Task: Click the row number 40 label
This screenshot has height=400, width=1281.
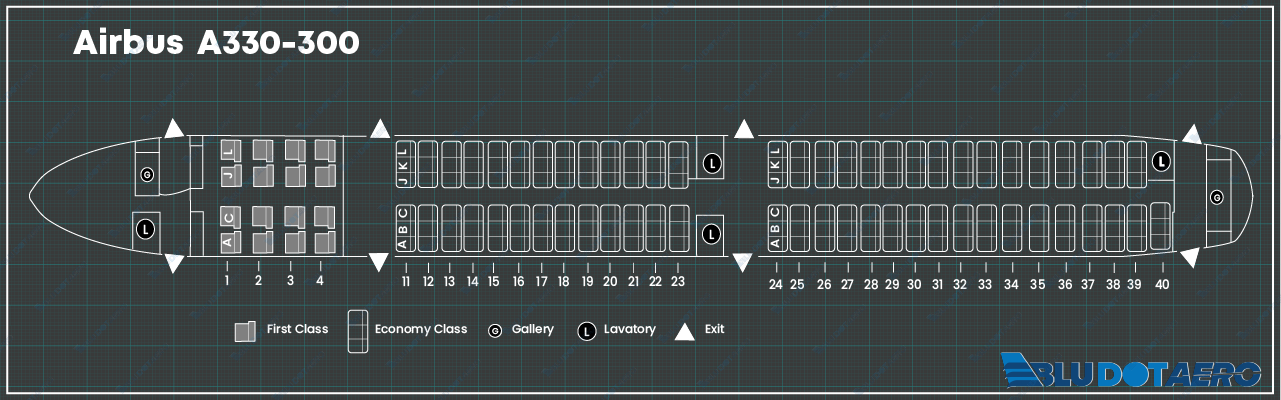Action: [x=1162, y=285]
